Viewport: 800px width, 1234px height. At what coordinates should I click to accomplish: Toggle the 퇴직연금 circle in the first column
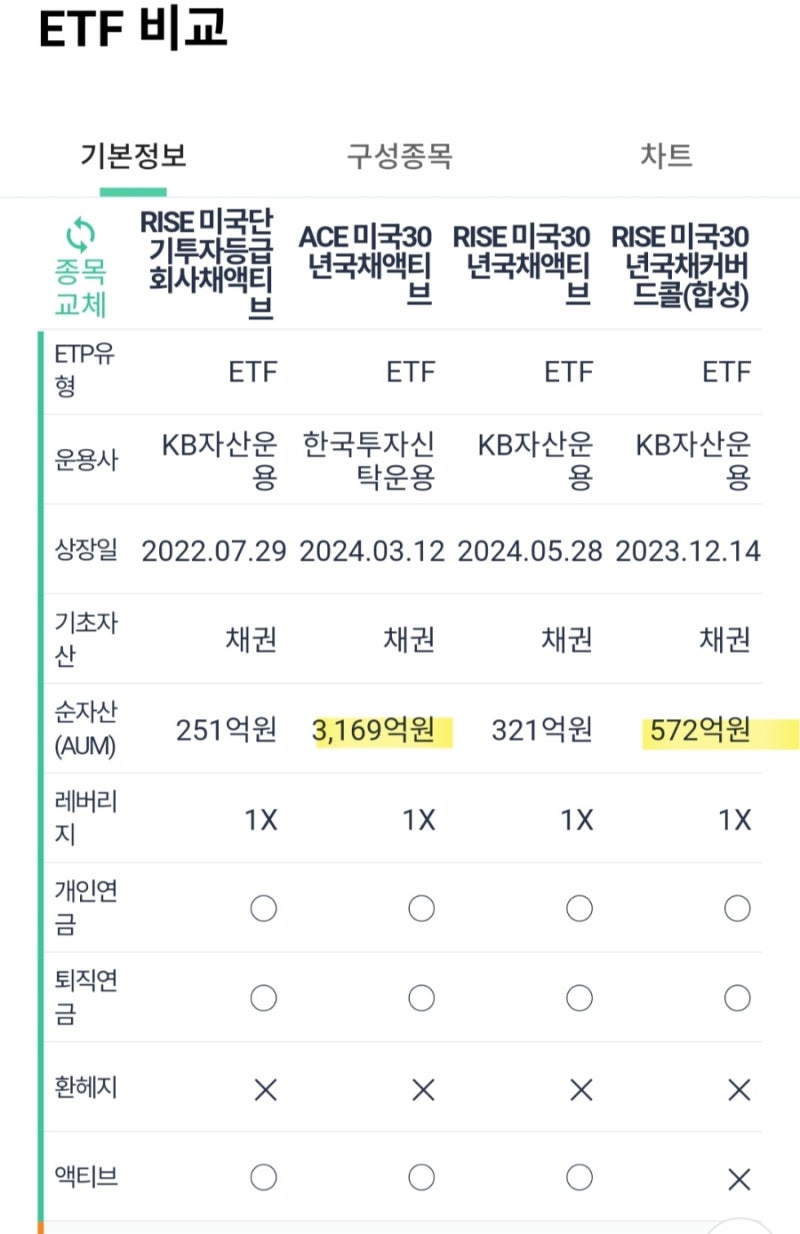(x=263, y=997)
